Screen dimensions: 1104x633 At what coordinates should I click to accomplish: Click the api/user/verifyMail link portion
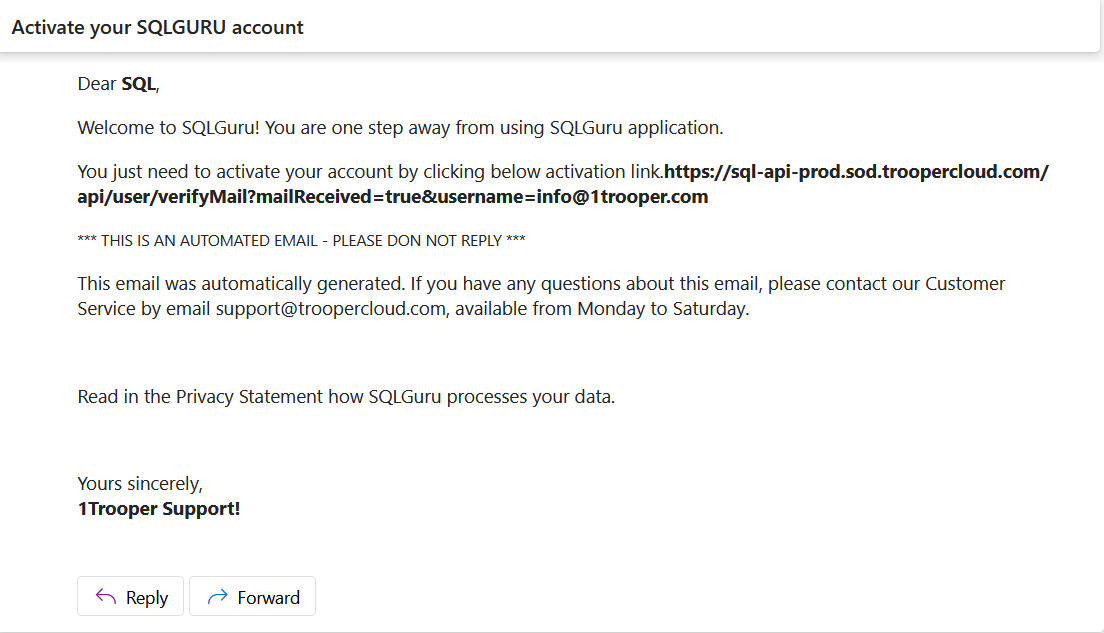point(166,197)
